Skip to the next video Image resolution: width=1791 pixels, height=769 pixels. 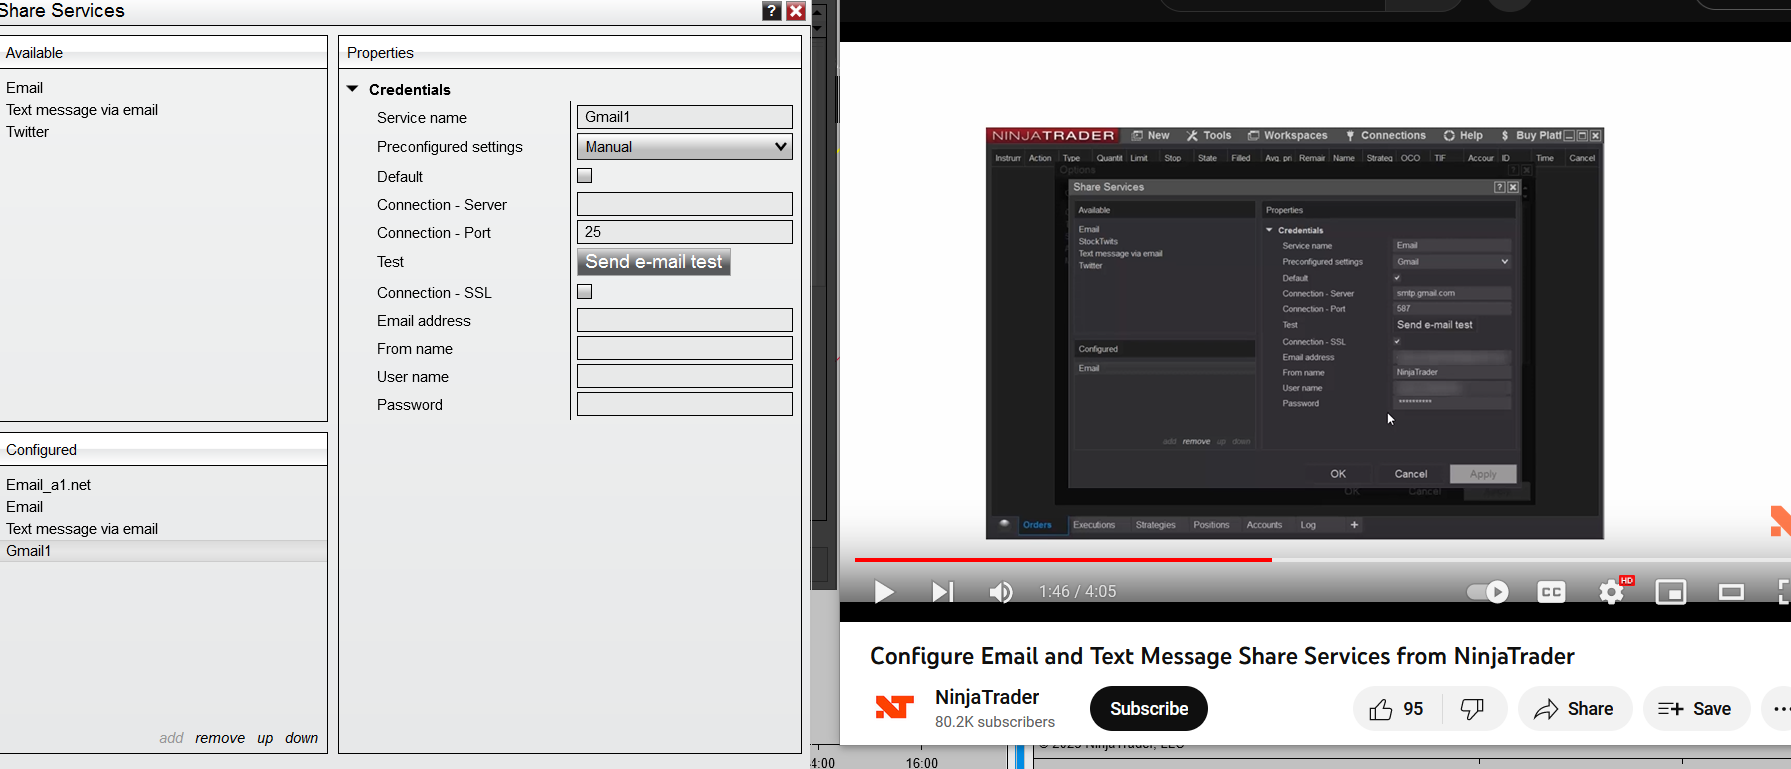click(x=942, y=592)
